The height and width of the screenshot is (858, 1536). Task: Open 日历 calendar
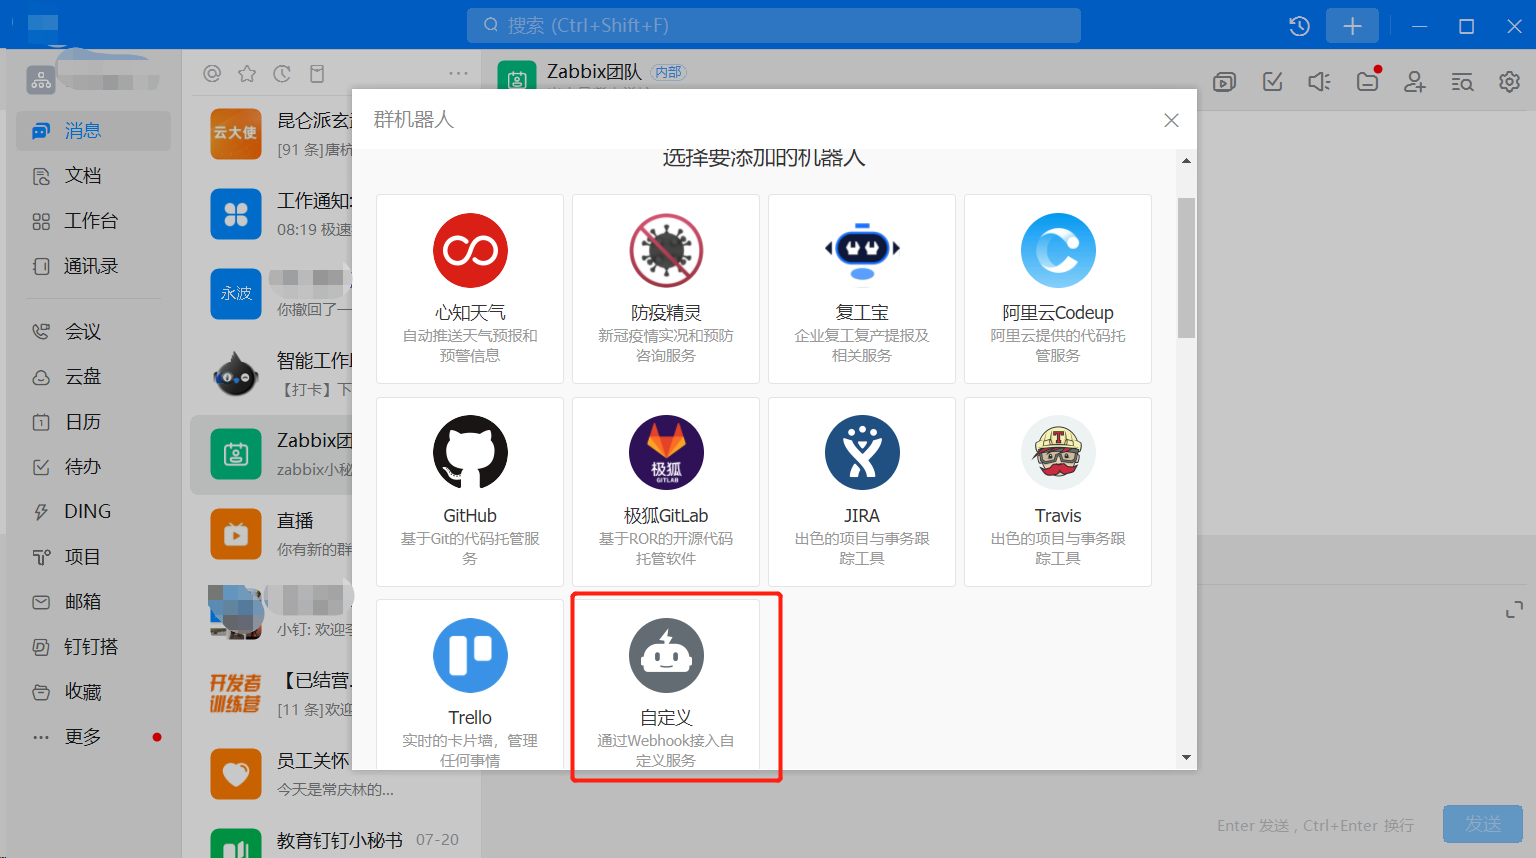(x=93, y=421)
